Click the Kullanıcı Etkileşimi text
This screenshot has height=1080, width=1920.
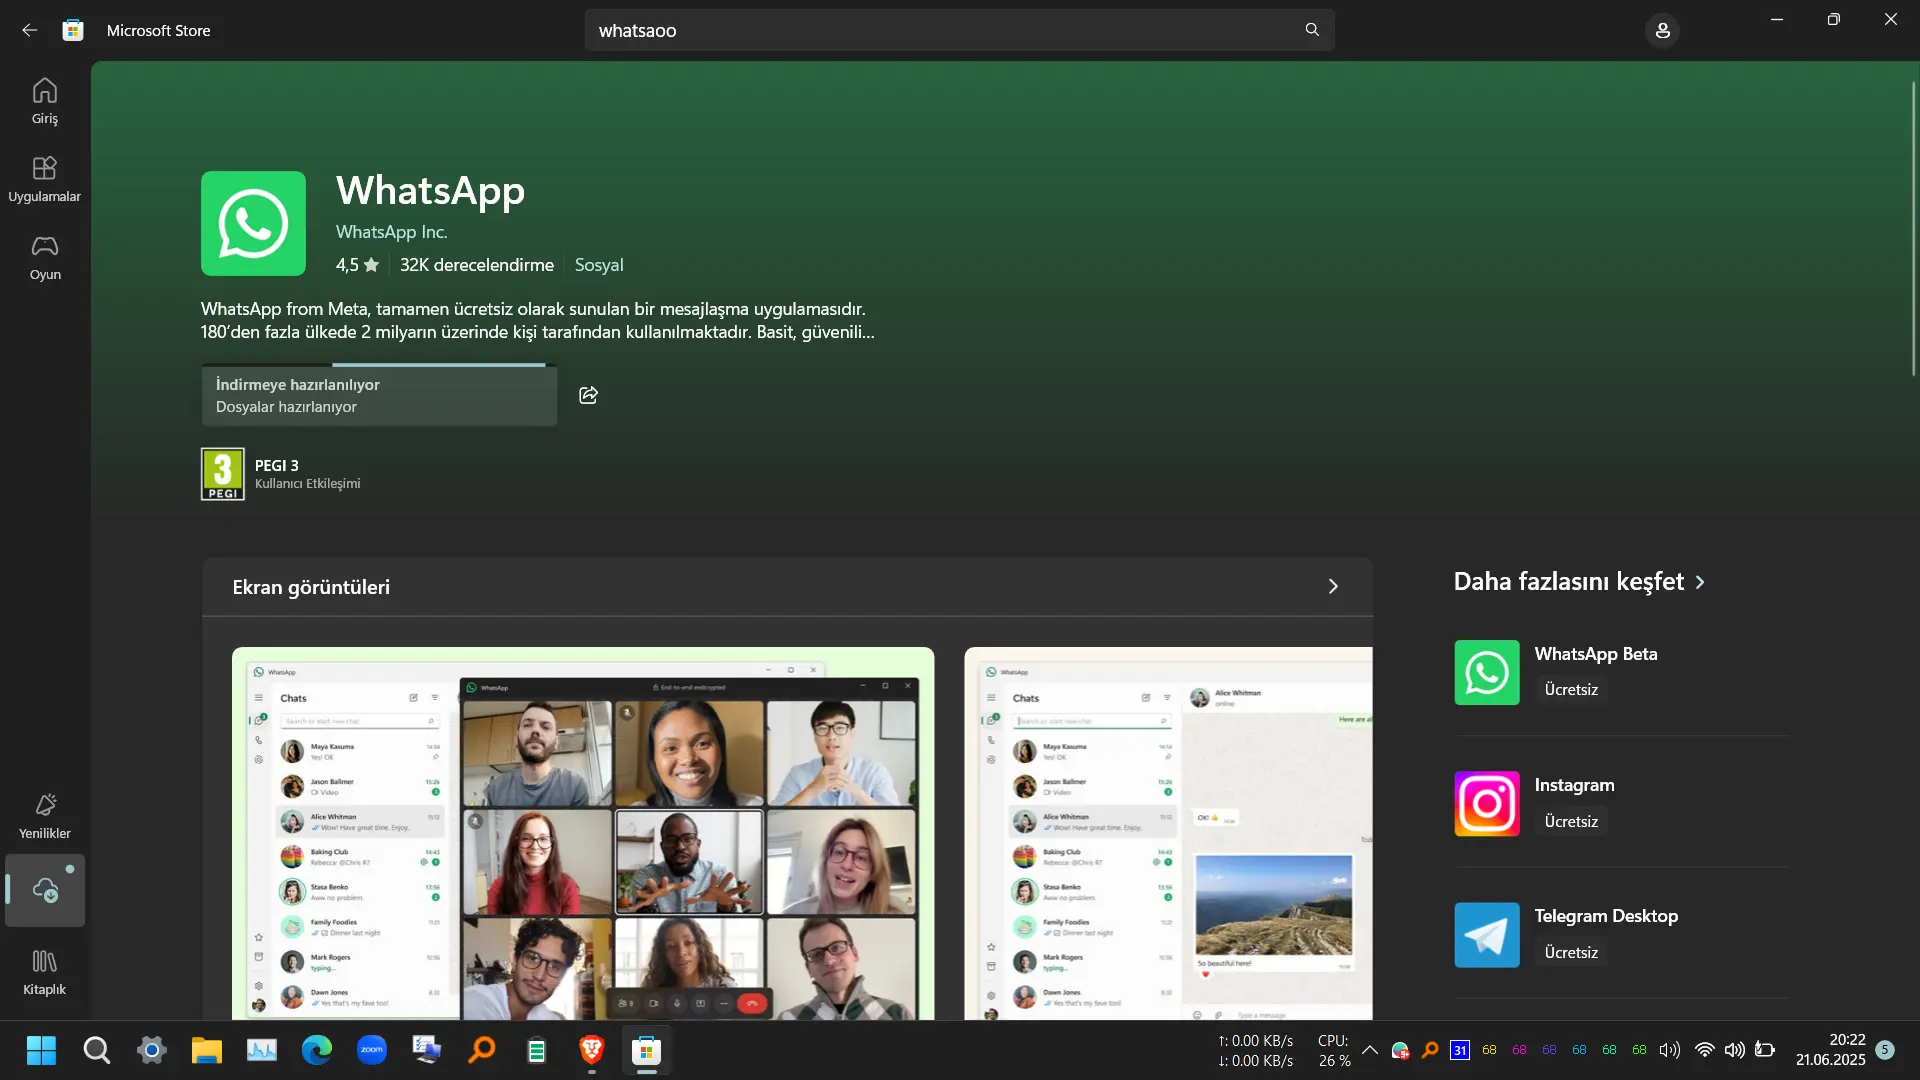click(308, 484)
